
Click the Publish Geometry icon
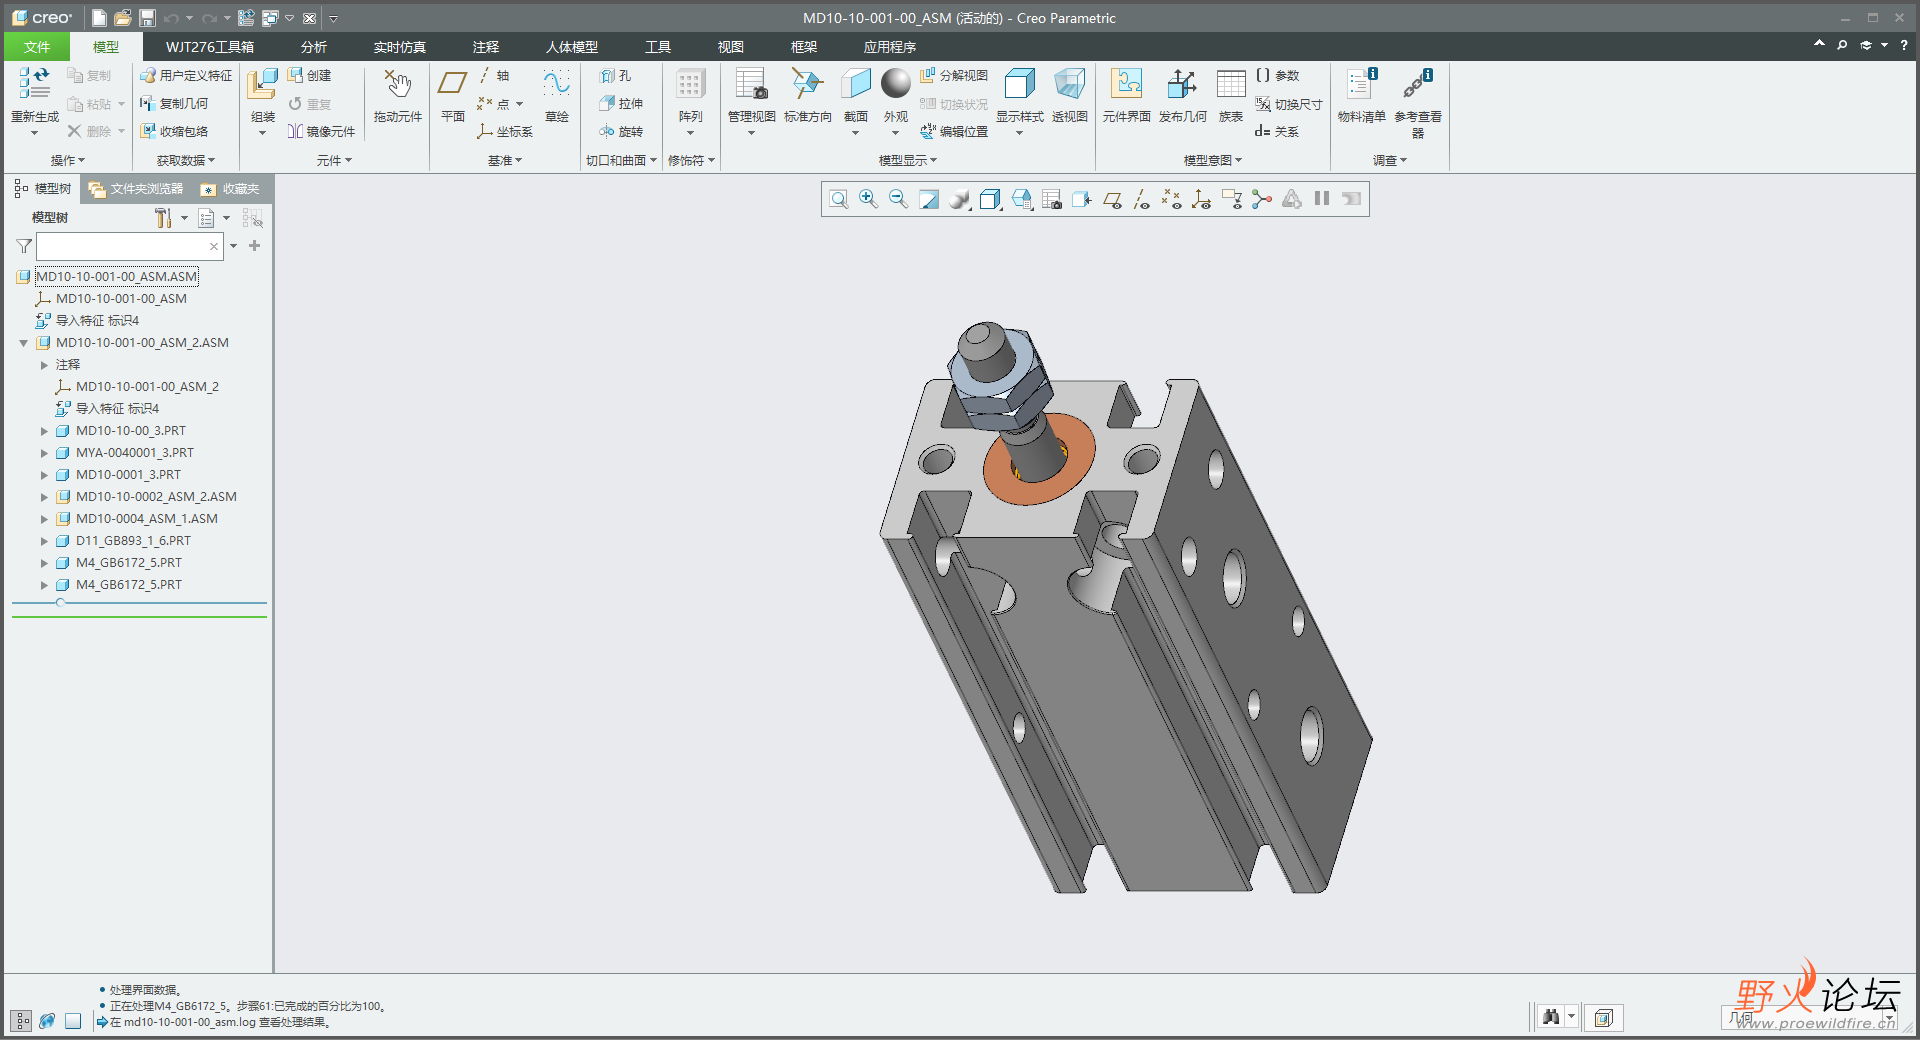pyautogui.click(x=1182, y=84)
